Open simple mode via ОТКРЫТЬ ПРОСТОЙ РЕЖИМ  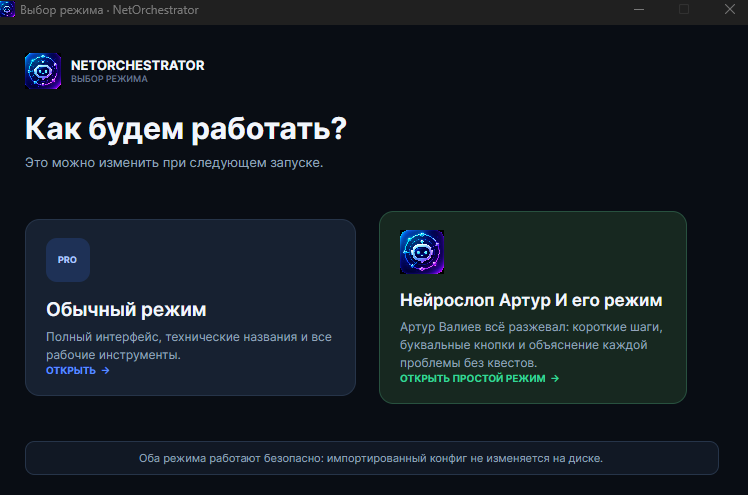tap(479, 379)
